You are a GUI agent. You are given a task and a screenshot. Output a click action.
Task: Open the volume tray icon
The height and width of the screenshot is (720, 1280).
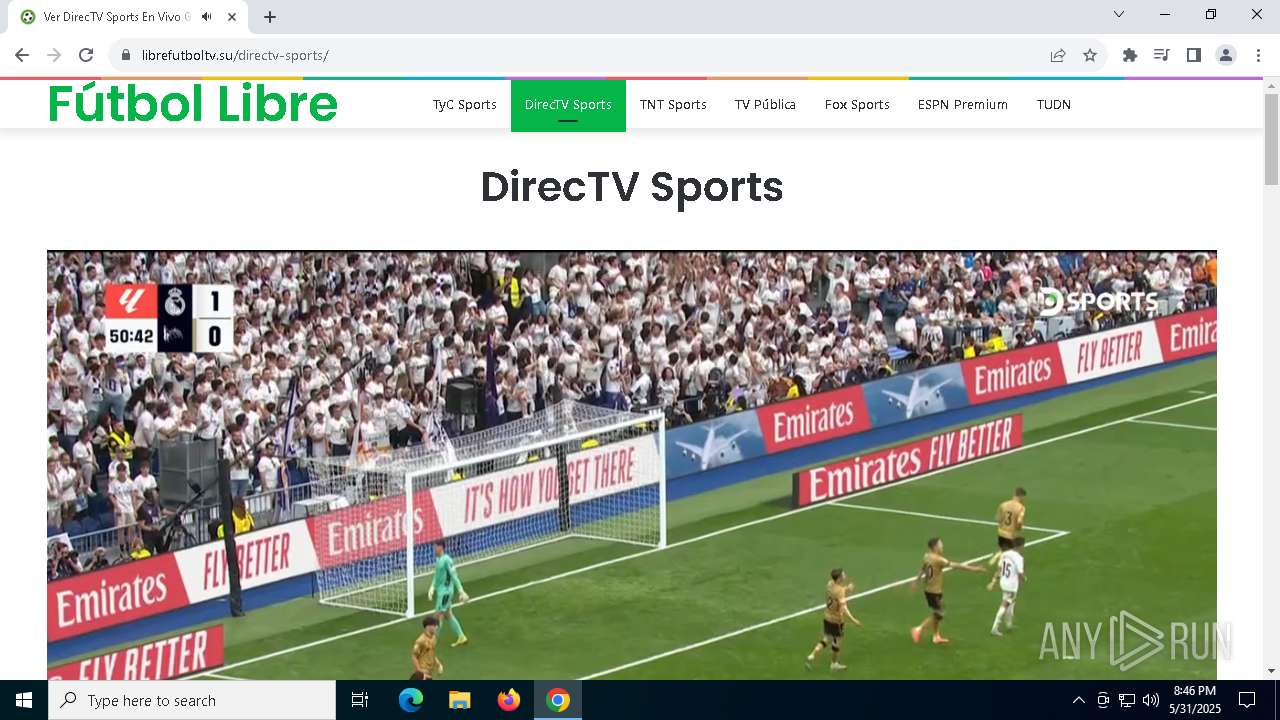[1151, 700]
